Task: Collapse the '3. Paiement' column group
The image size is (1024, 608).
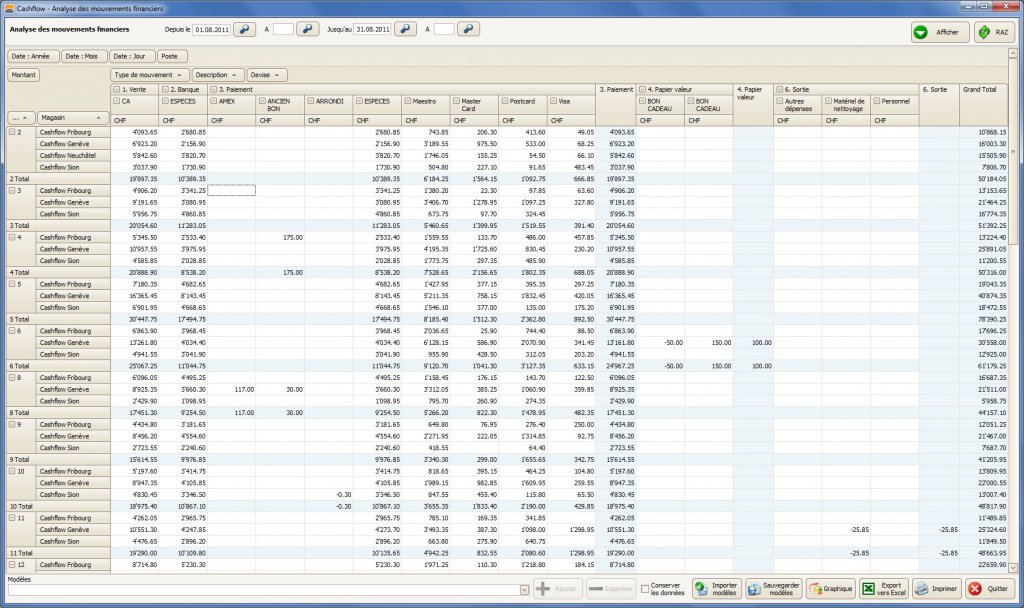Action: point(213,90)
